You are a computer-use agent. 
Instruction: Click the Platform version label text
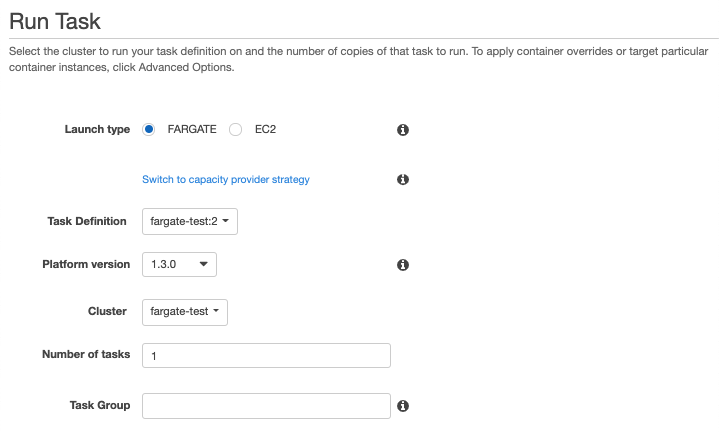(86, 264)
